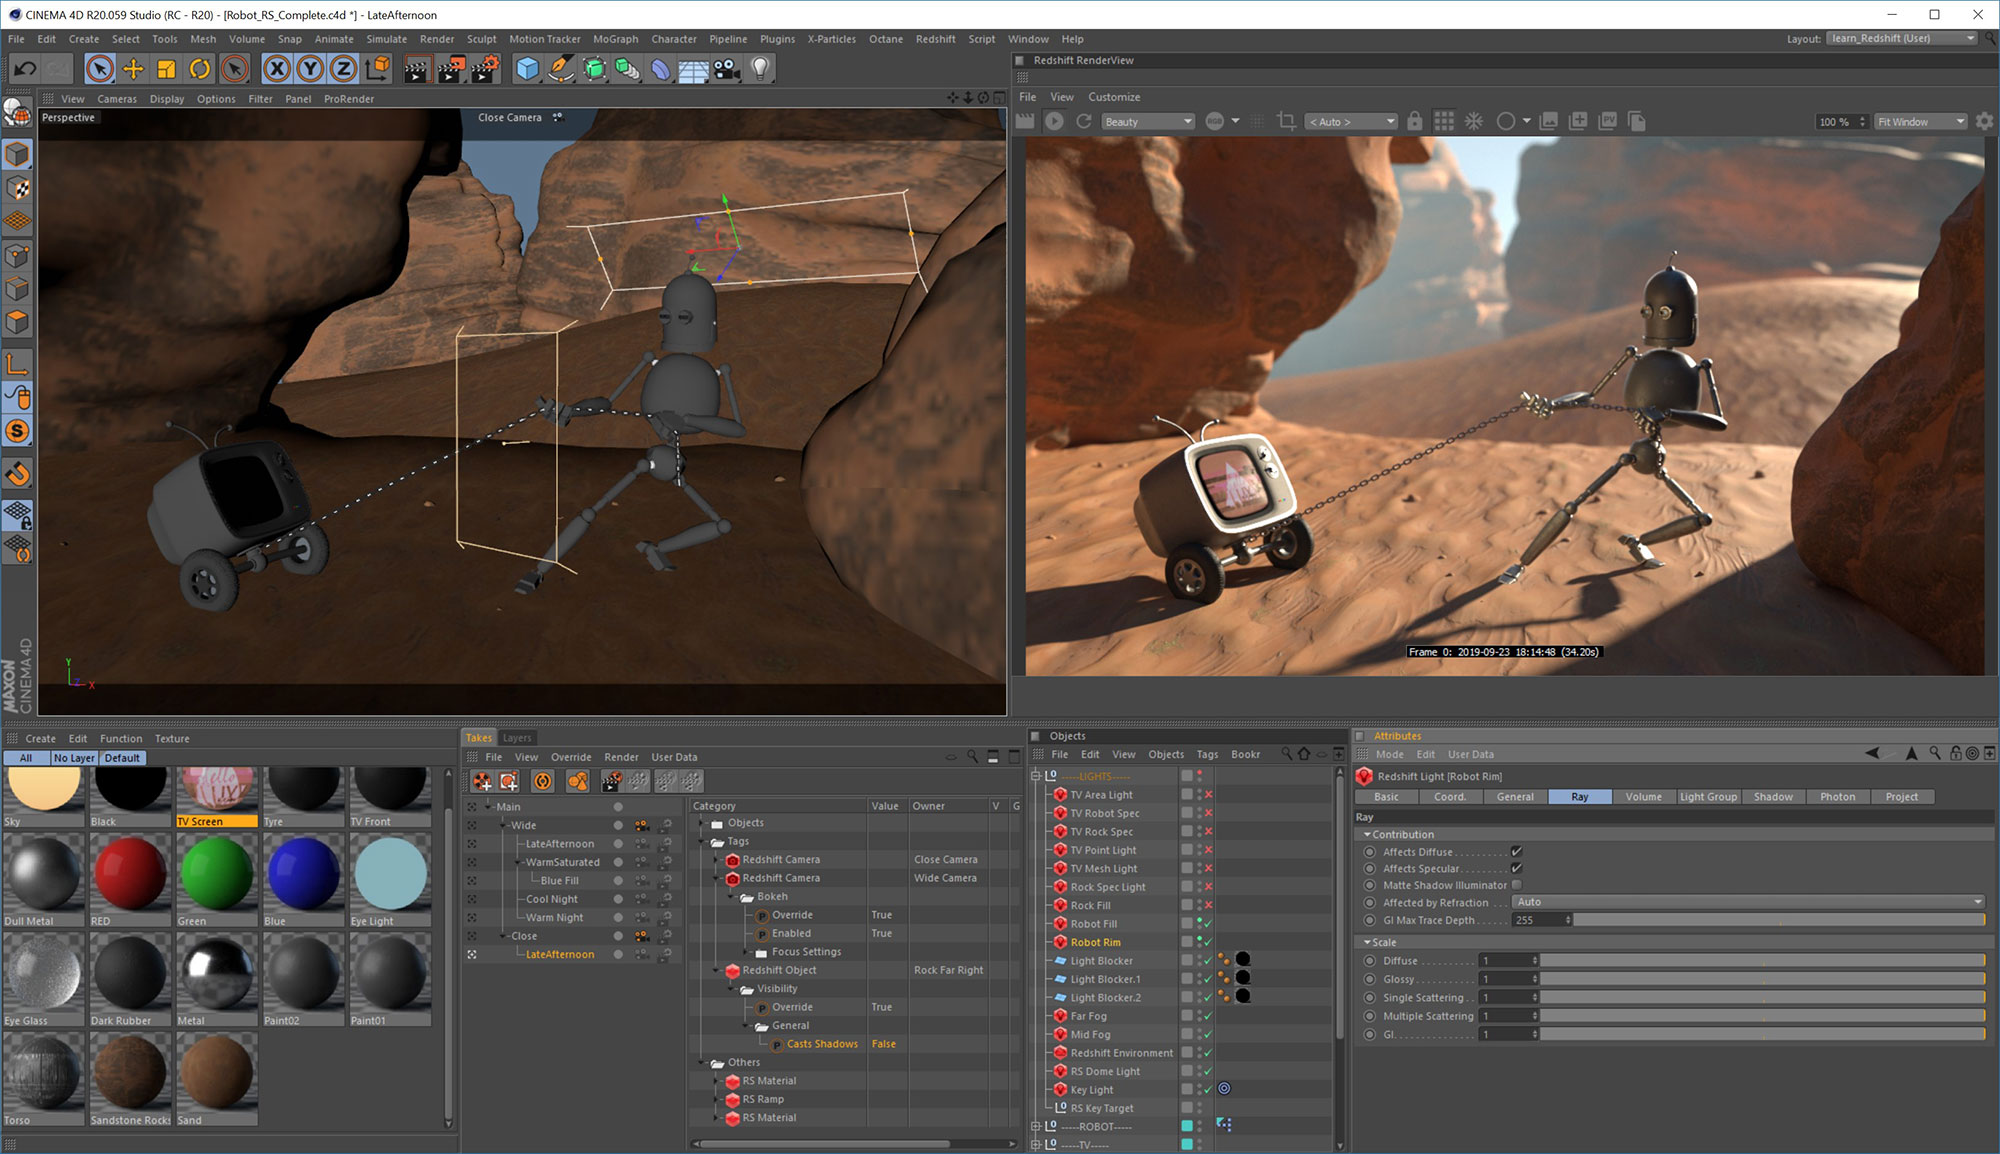The image size is (2000, 1154).
Task: Click the Camera creation icon
Action: tap(725, 68)
